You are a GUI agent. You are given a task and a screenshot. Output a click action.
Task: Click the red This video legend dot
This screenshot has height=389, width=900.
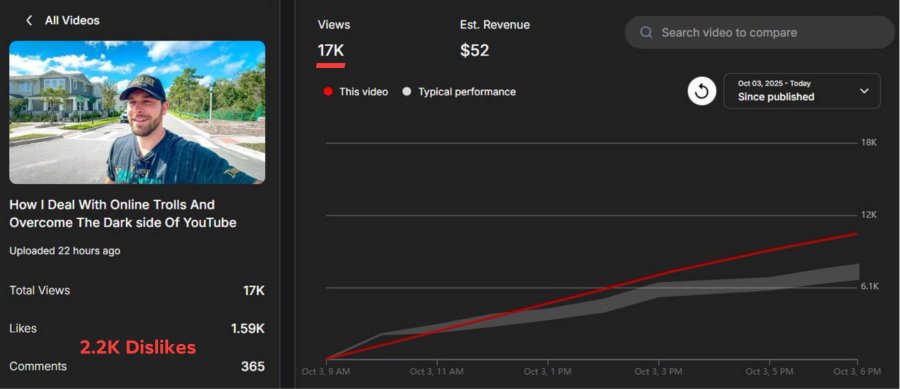(328, 92)
